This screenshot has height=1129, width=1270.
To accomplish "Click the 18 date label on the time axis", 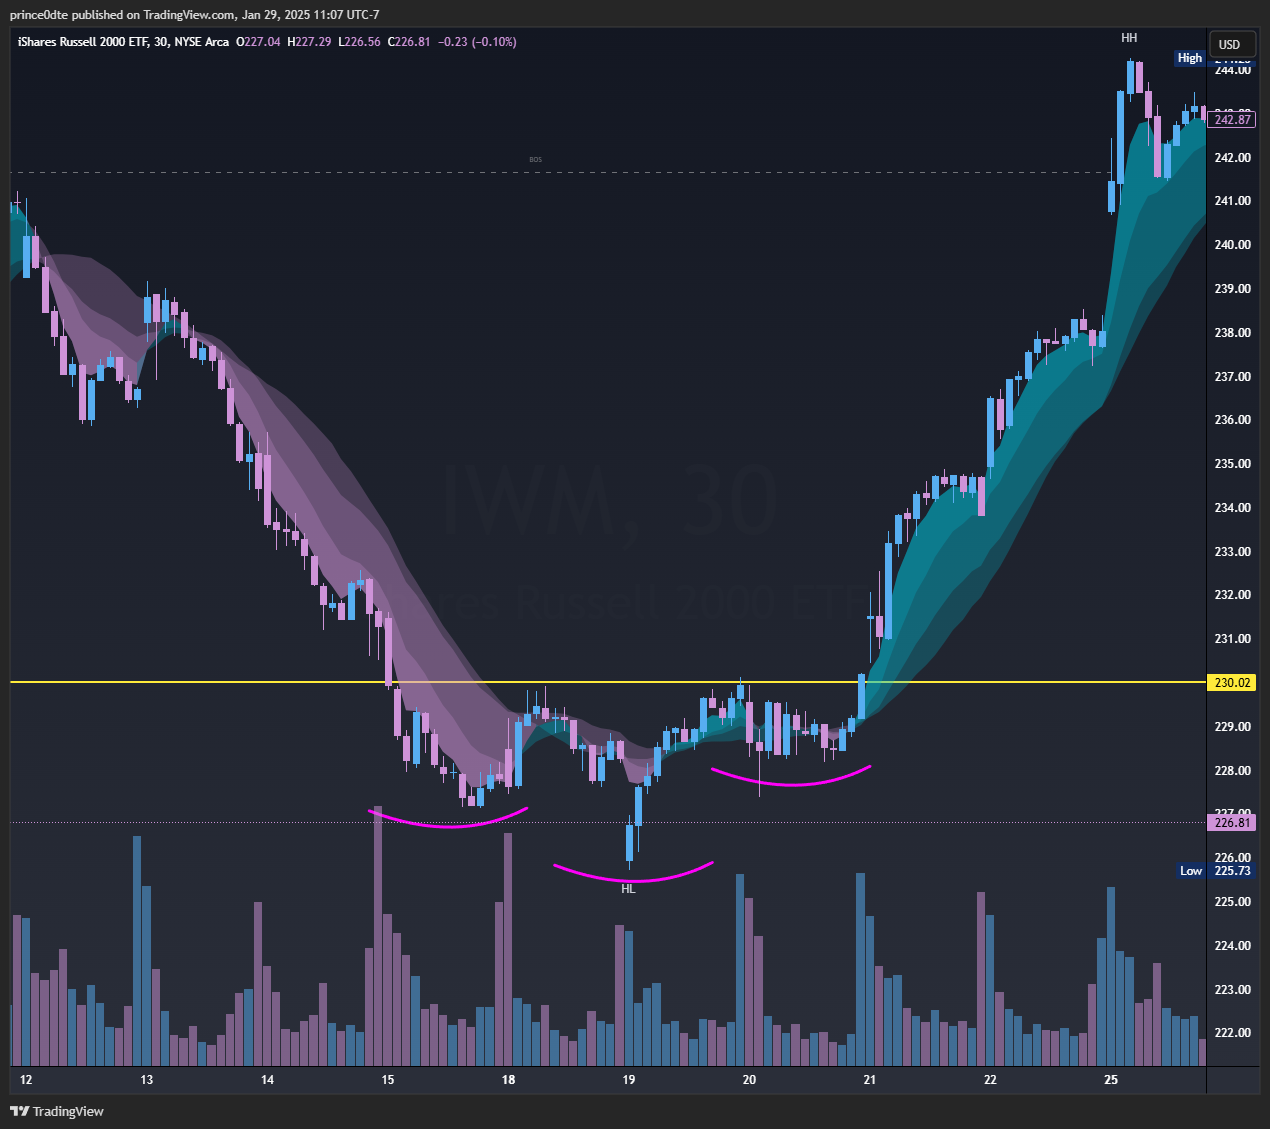I will pyautogui.click(x=508, y=1080).
